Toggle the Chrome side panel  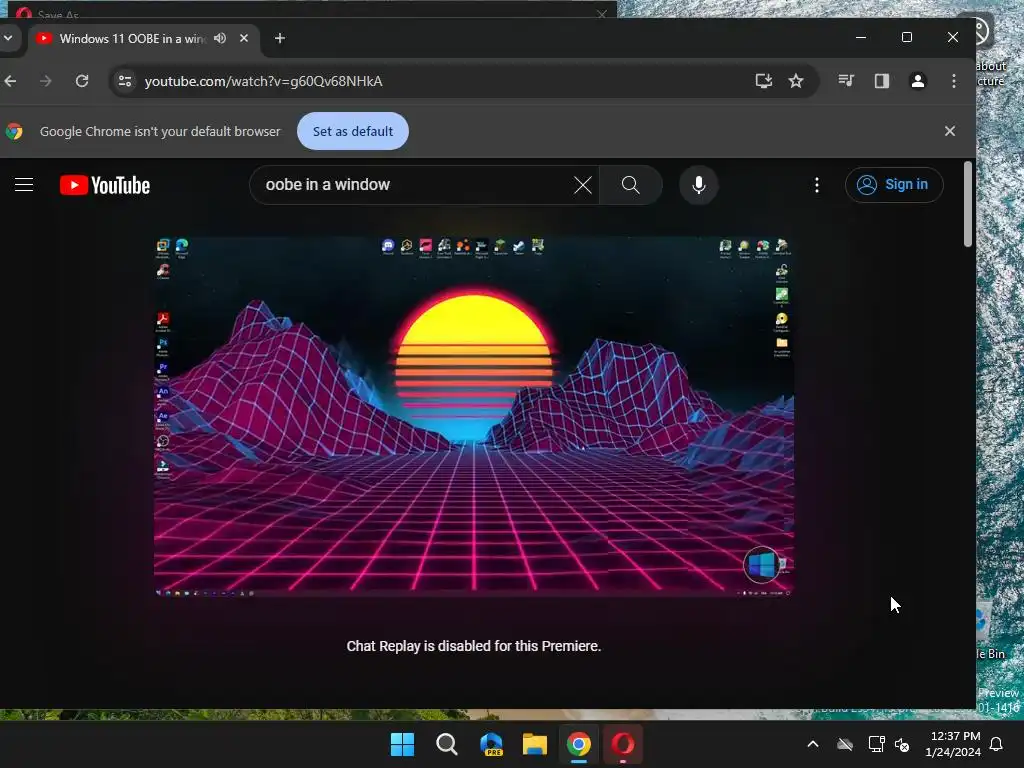coord(882,81)
